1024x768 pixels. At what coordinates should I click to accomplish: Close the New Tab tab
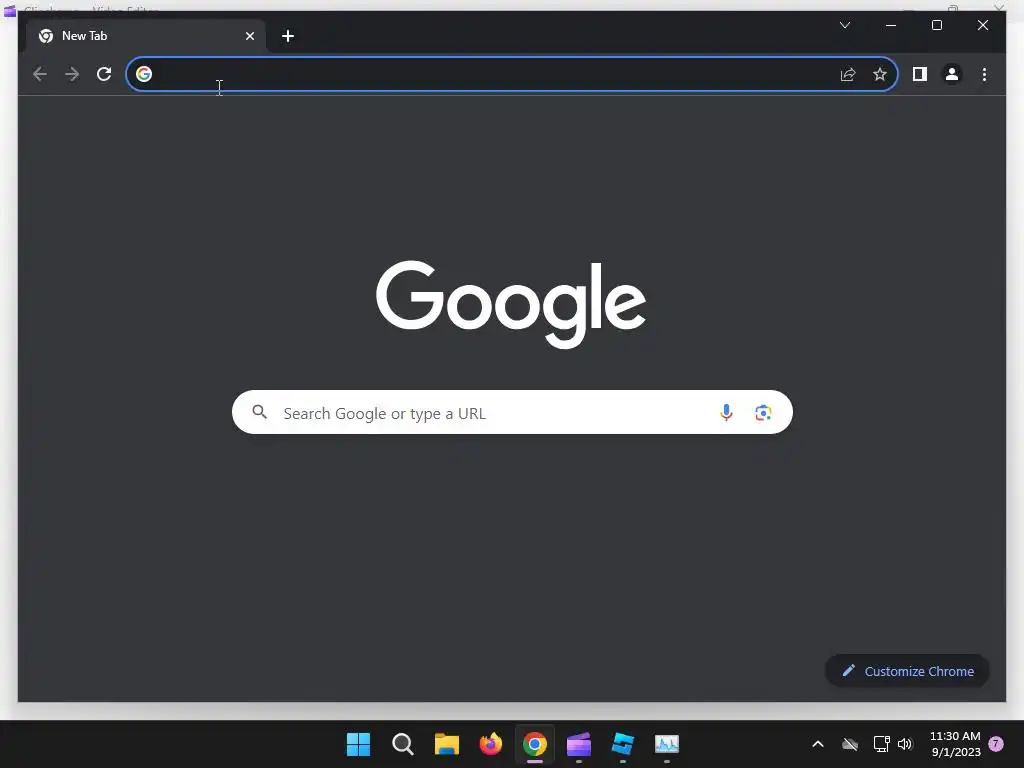click(x=250, y=36)
